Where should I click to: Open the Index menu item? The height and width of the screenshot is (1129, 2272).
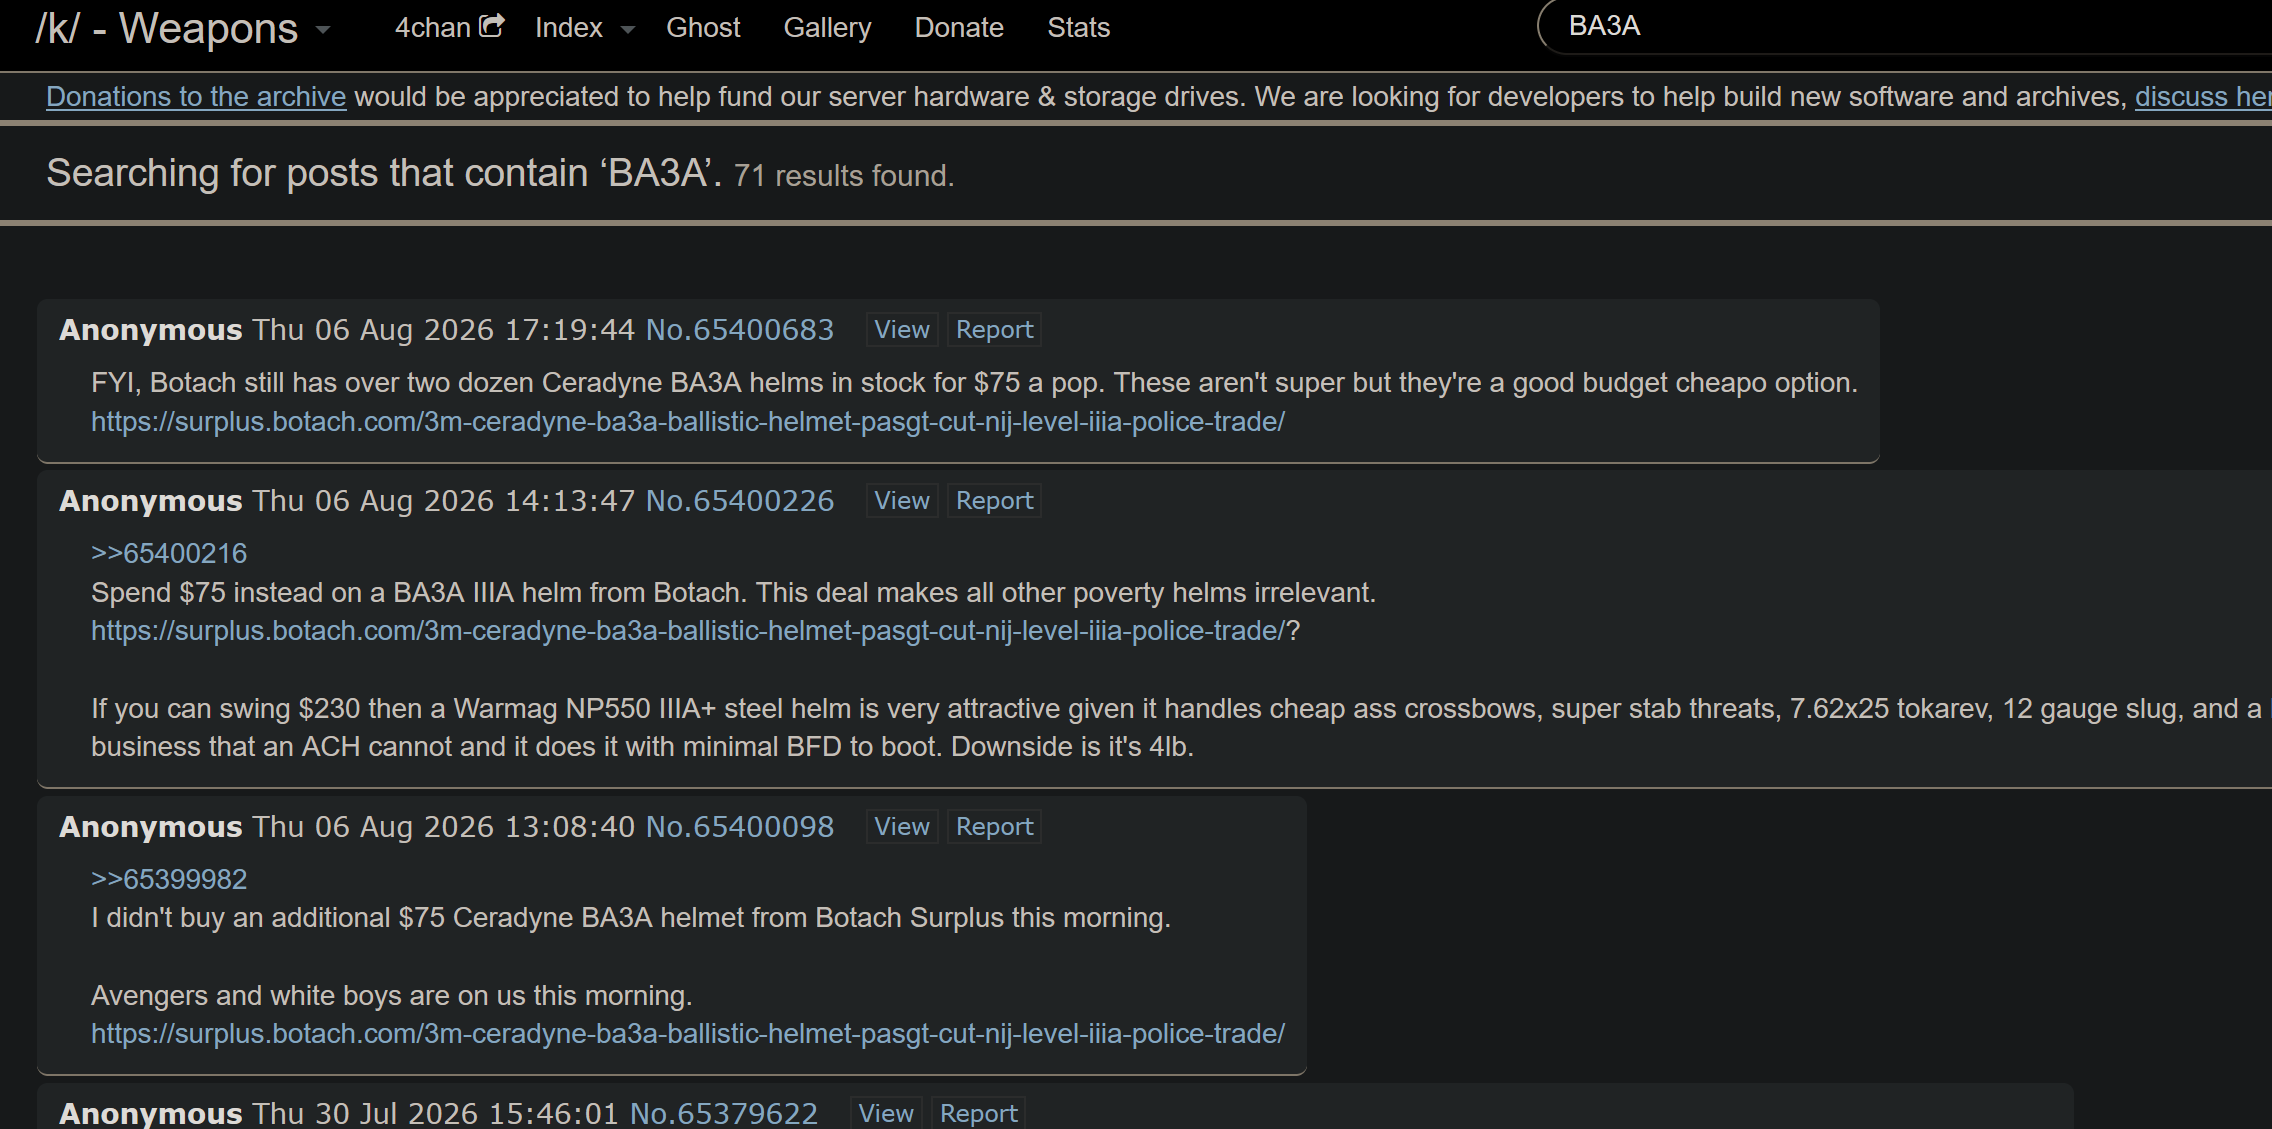point(568,27)
